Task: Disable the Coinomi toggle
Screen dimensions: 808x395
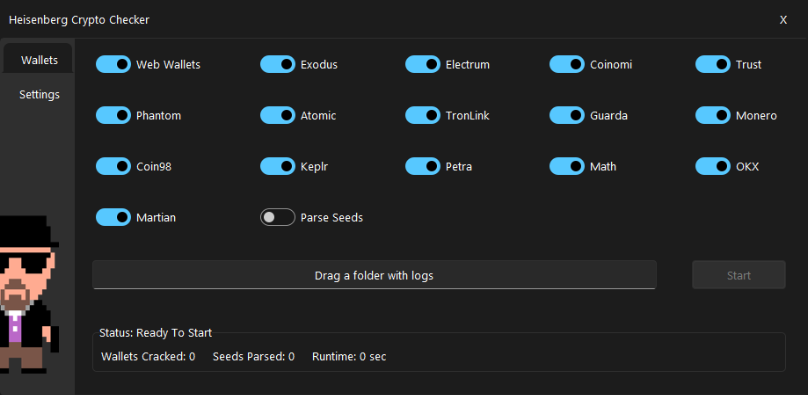Action: point(567,64)
